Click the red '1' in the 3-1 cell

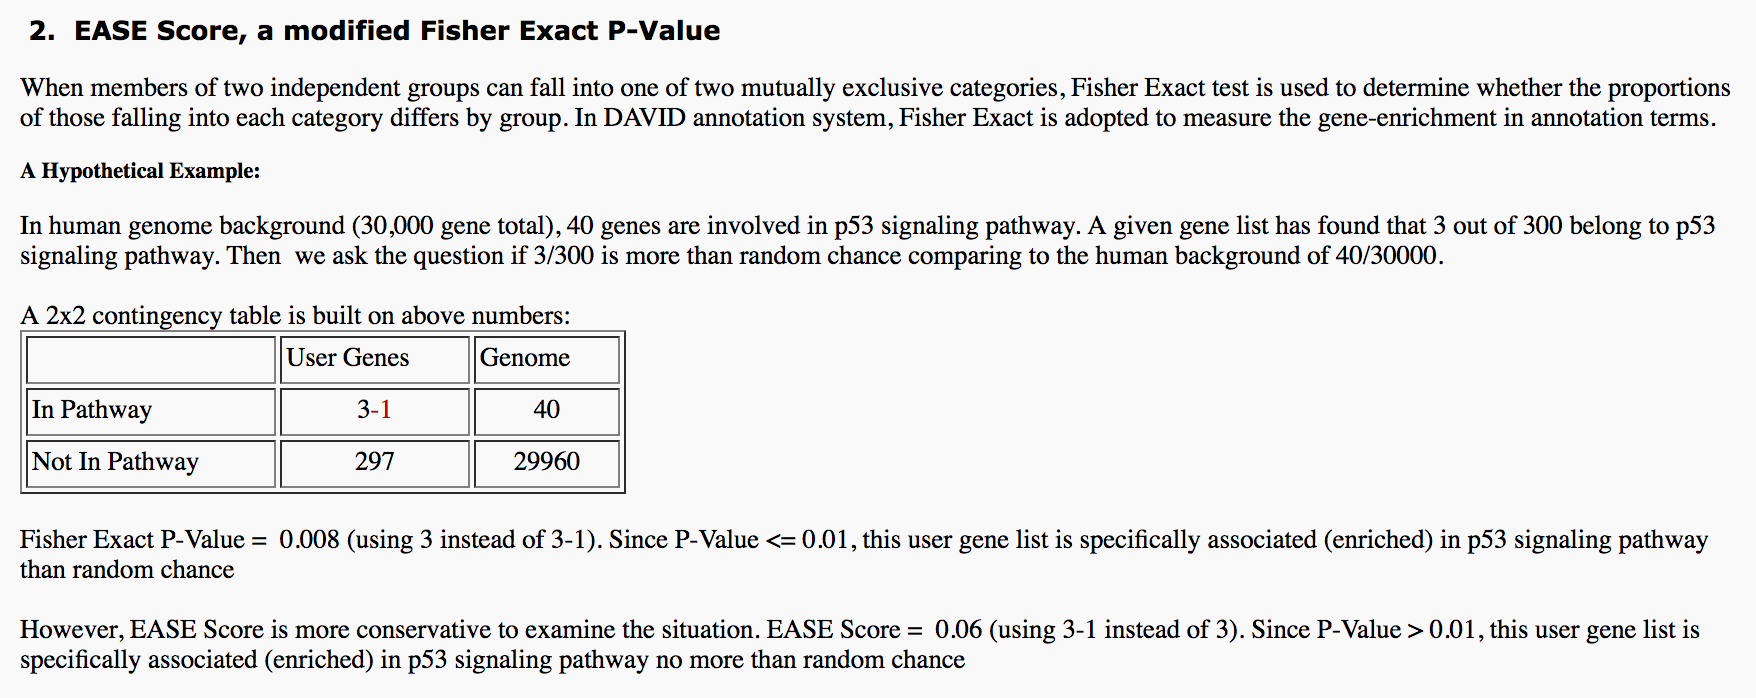[386, 410]
